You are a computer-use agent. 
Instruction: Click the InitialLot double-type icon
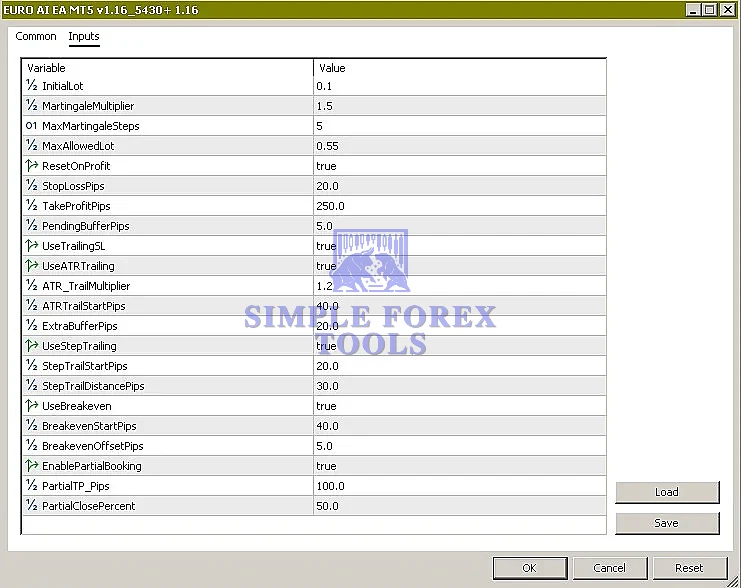click(31, 86)
